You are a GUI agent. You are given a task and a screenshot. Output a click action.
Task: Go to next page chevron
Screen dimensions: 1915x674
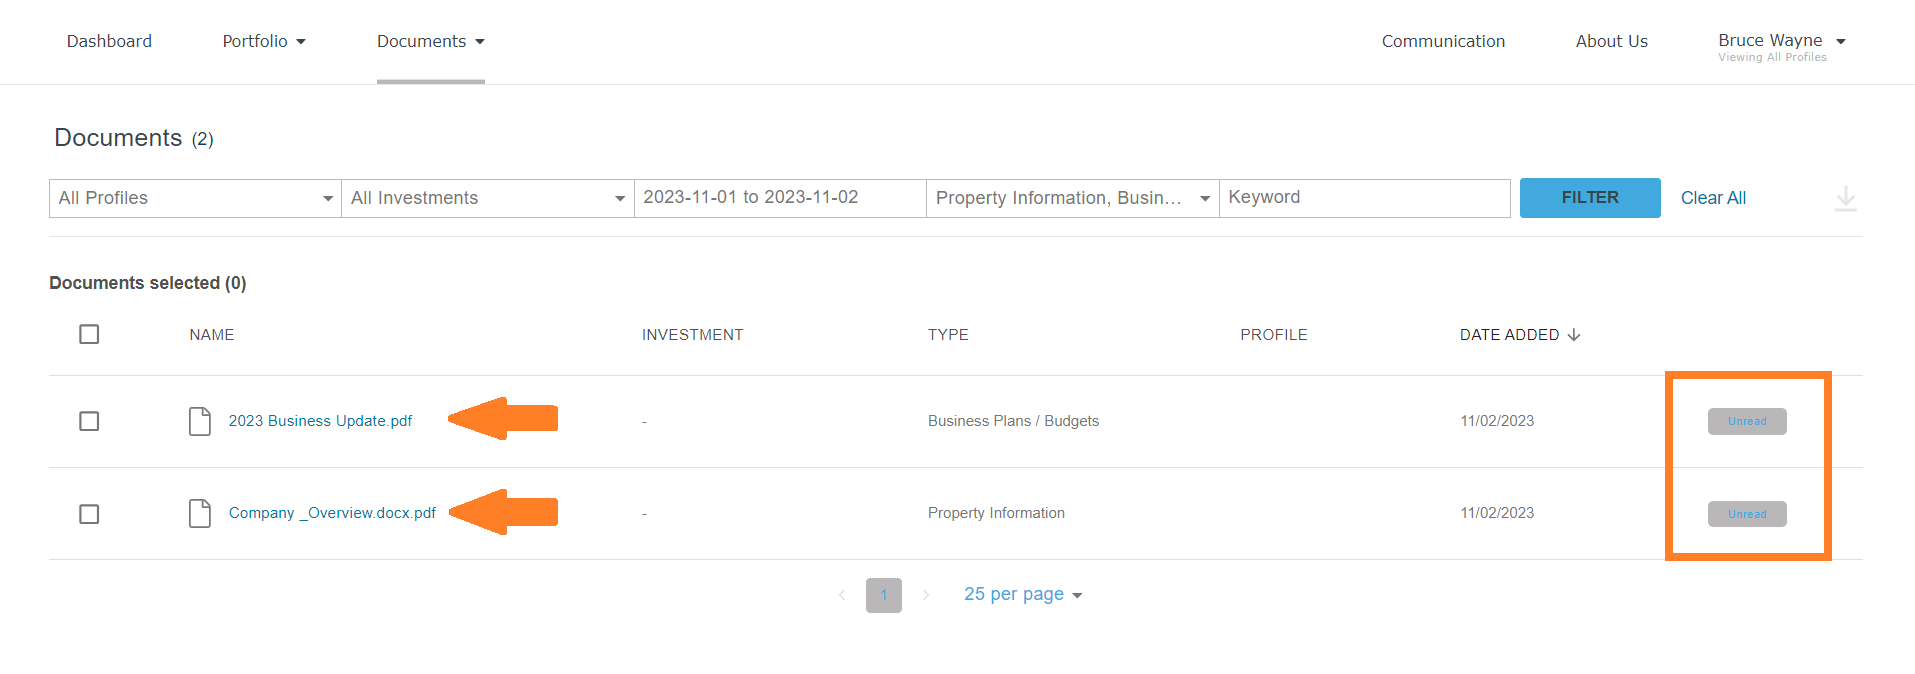926,595
